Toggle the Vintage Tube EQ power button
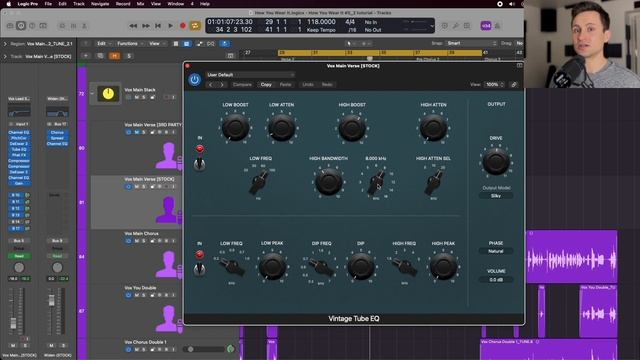The image size is (640, 360). coord(195,80)
